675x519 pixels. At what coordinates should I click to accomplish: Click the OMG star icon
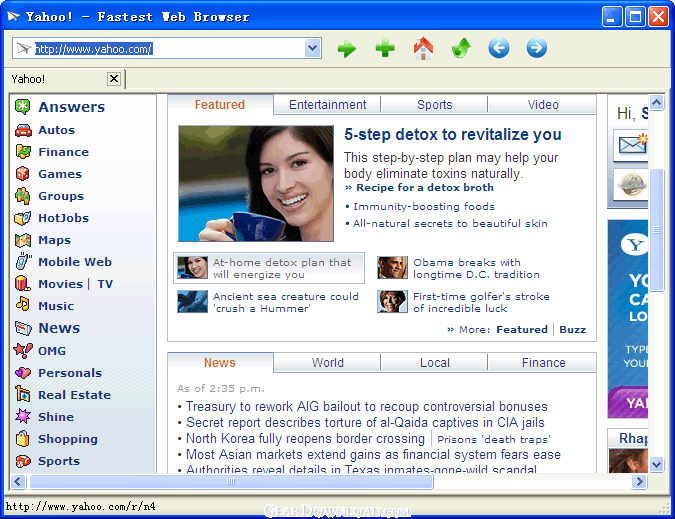pos(23,350)
